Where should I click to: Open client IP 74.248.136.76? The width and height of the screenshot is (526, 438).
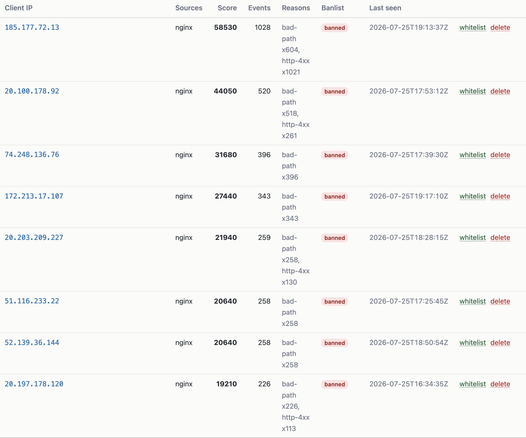pyautogui.click(x=32, y=155)
